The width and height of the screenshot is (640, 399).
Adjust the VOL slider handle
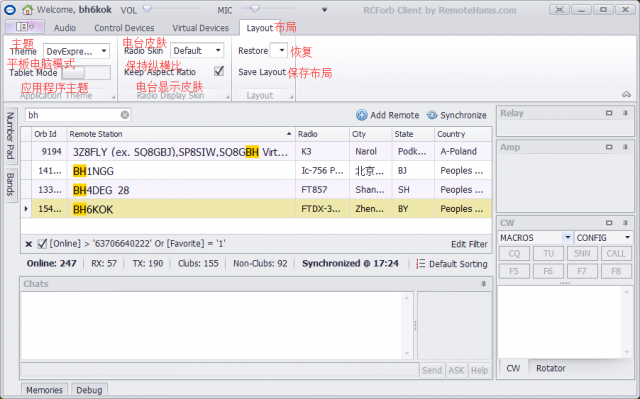pos(147,9)
